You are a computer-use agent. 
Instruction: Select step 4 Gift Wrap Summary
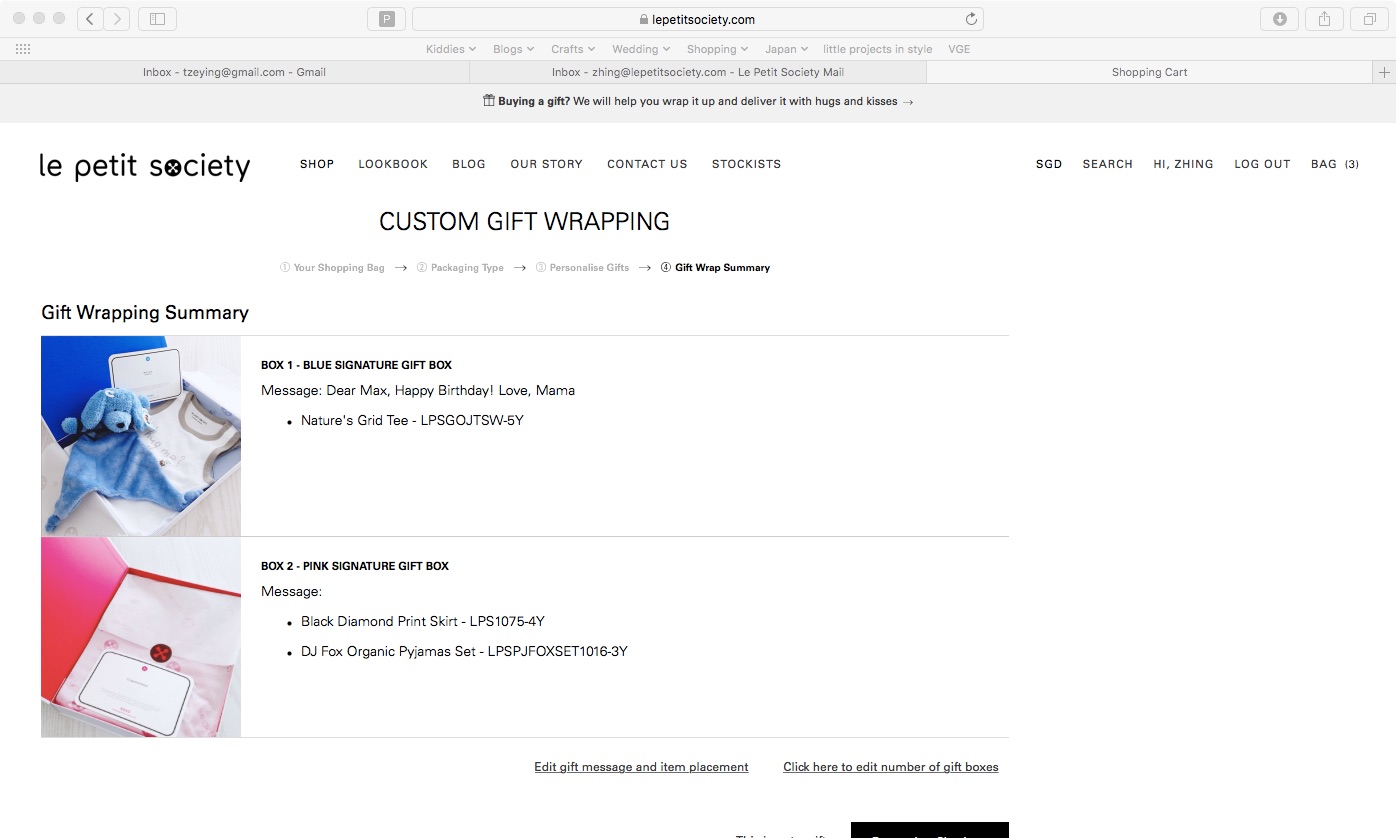715,268
